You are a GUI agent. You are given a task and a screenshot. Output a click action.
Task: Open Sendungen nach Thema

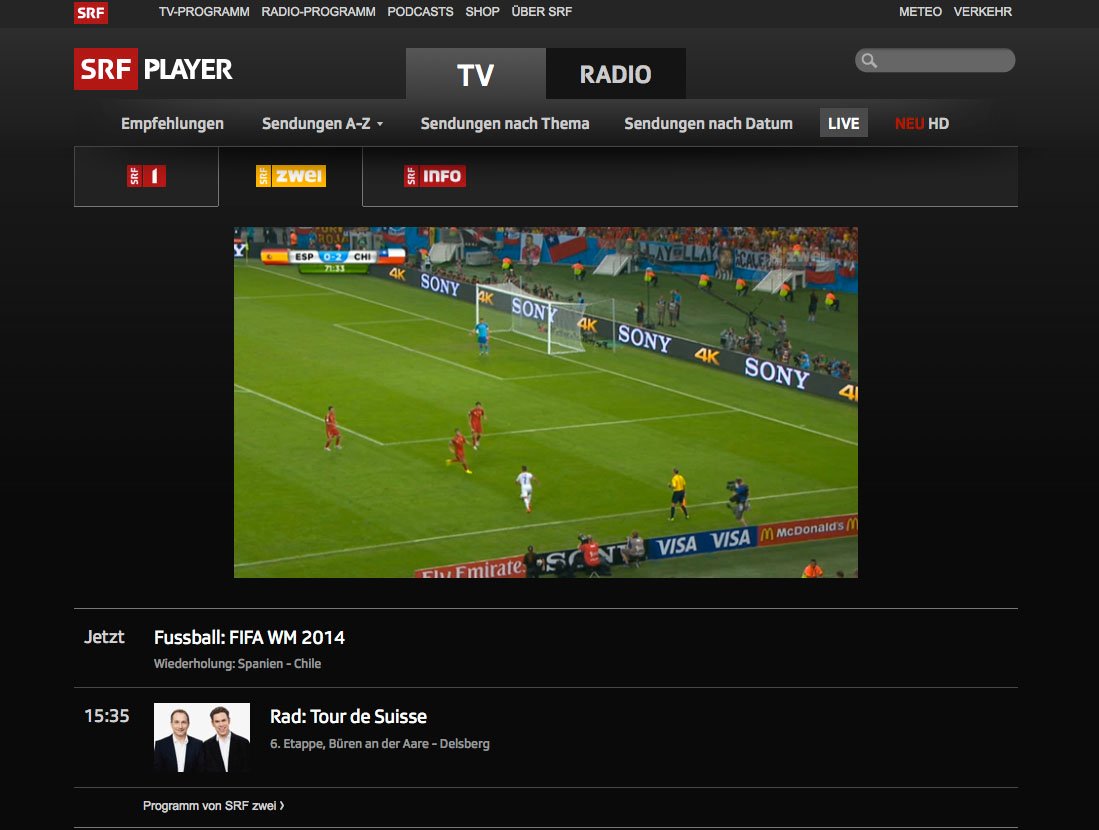[505, 124]
